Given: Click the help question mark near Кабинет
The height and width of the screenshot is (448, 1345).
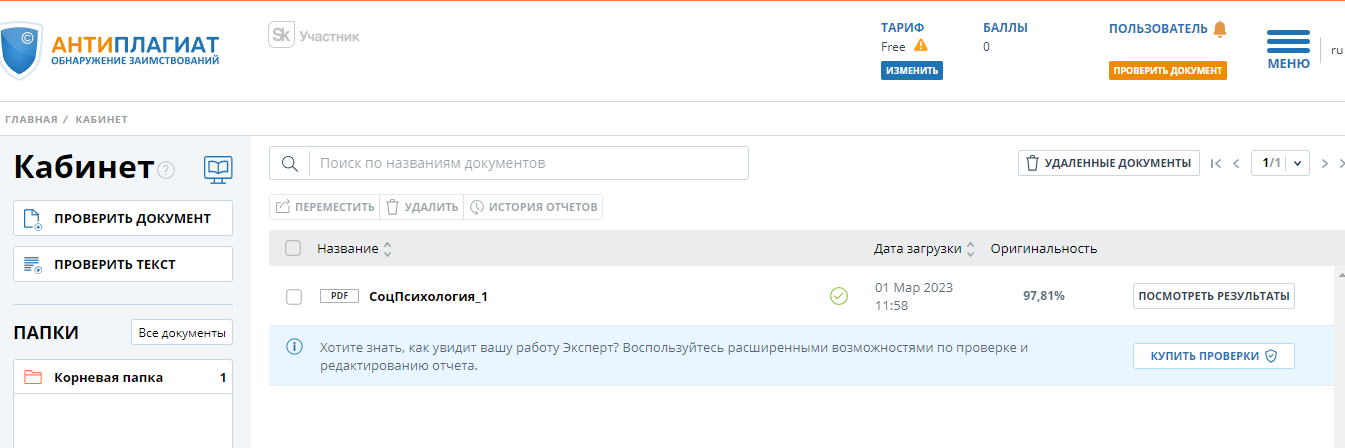Looking at the screenshot, I should 166,170.
